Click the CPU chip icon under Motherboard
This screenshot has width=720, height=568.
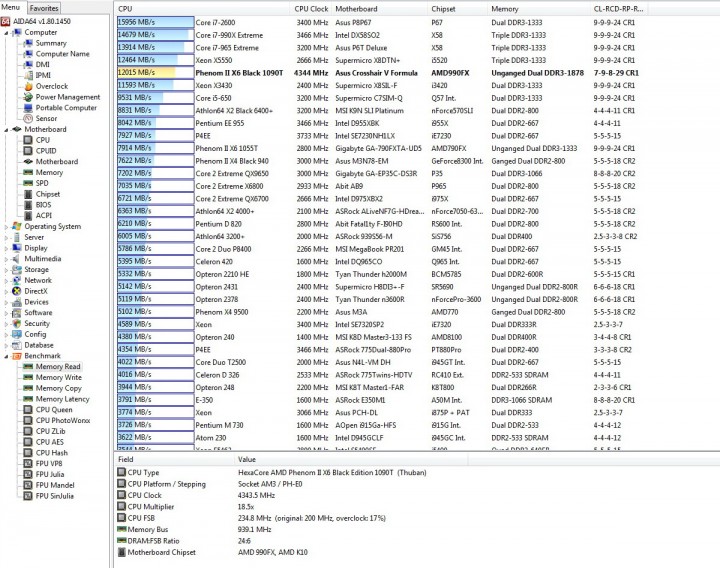click(28, 140)
